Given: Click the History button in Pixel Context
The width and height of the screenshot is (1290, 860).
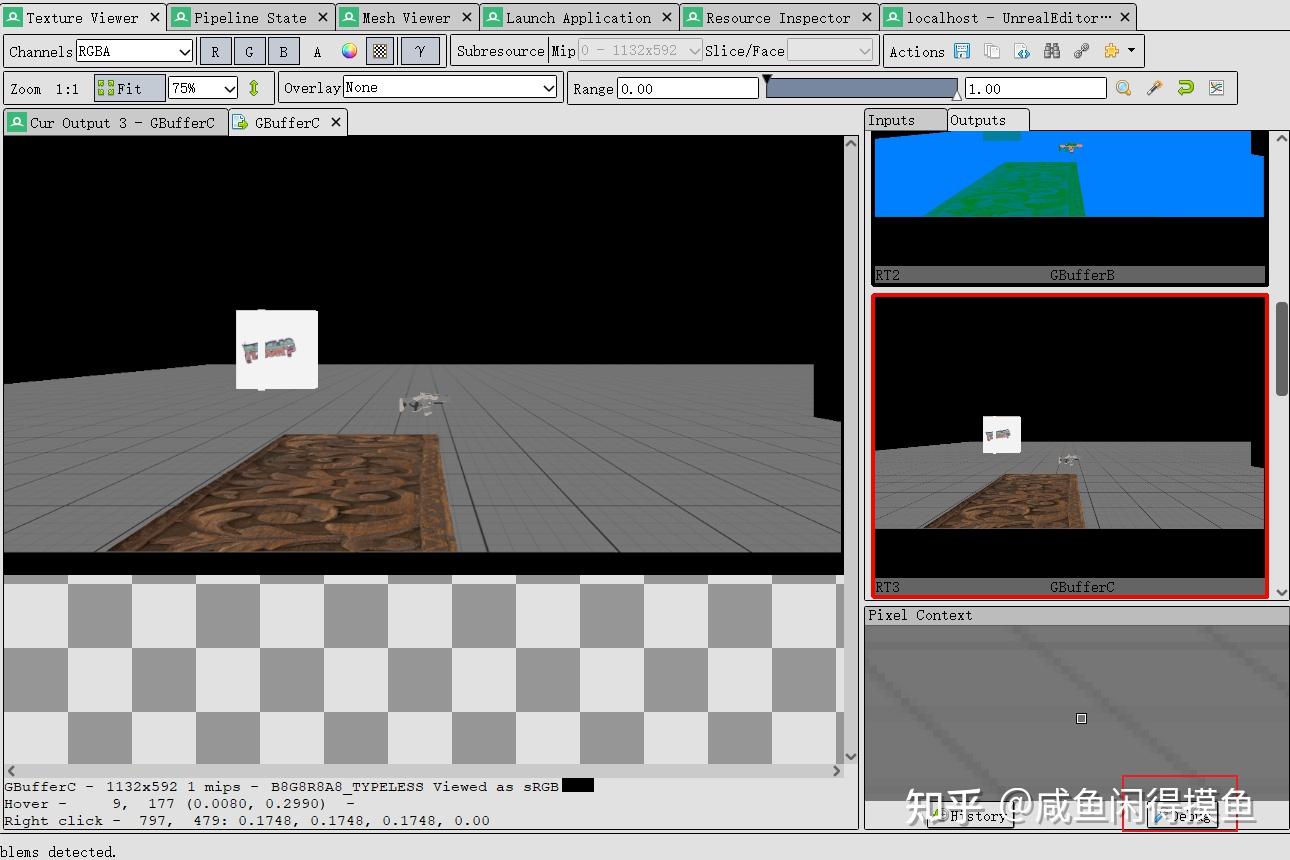Looking at the screenshot, I should point(970,816).
